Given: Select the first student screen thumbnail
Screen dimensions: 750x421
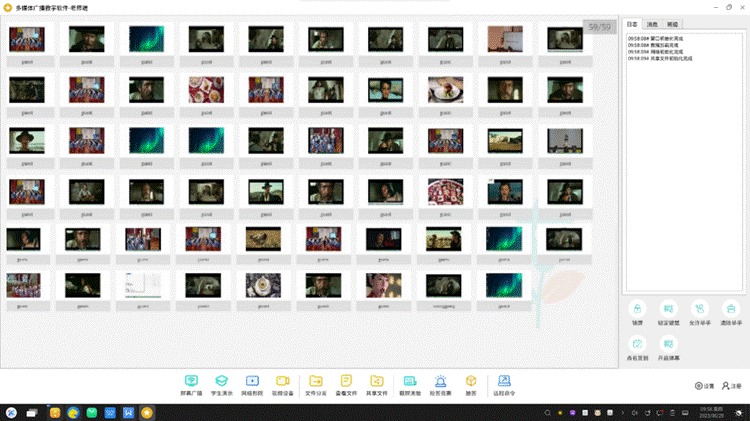Looking at the screenshot, I should click(26, 39).
